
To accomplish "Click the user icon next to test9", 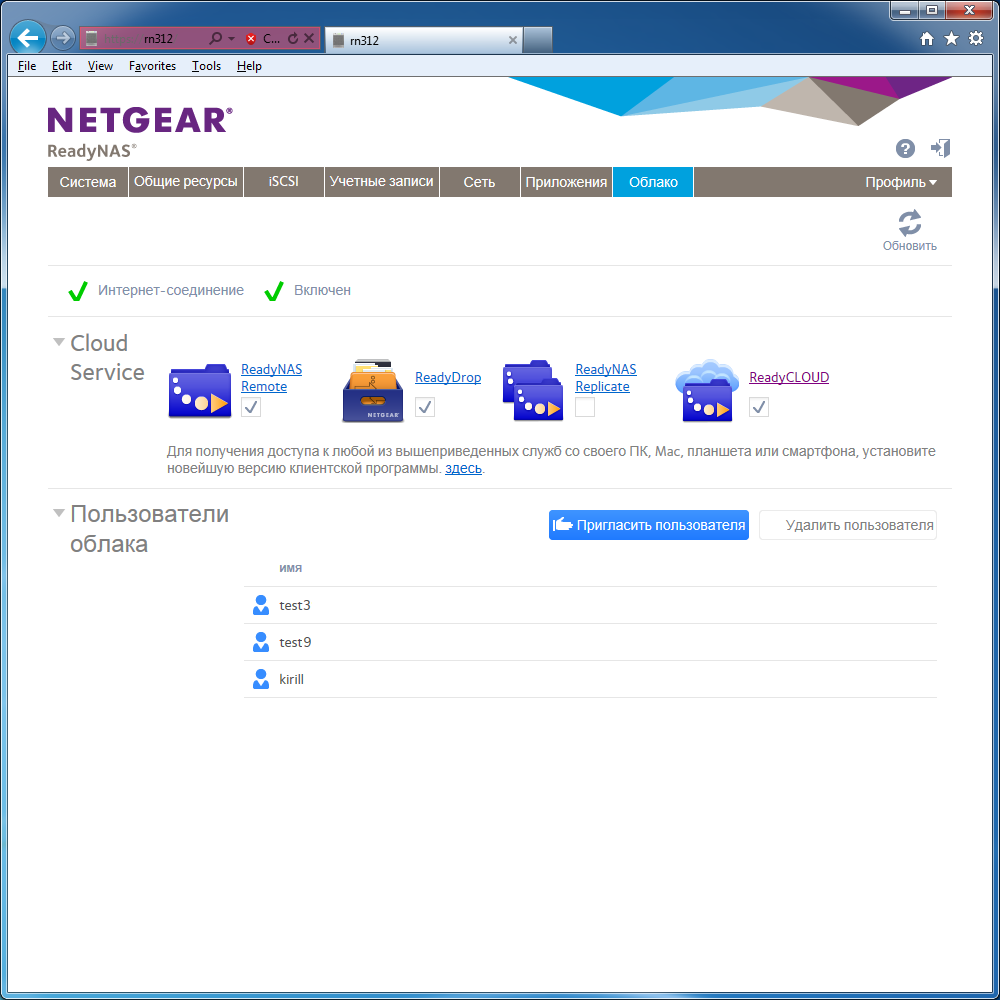I will coord(261,642).
